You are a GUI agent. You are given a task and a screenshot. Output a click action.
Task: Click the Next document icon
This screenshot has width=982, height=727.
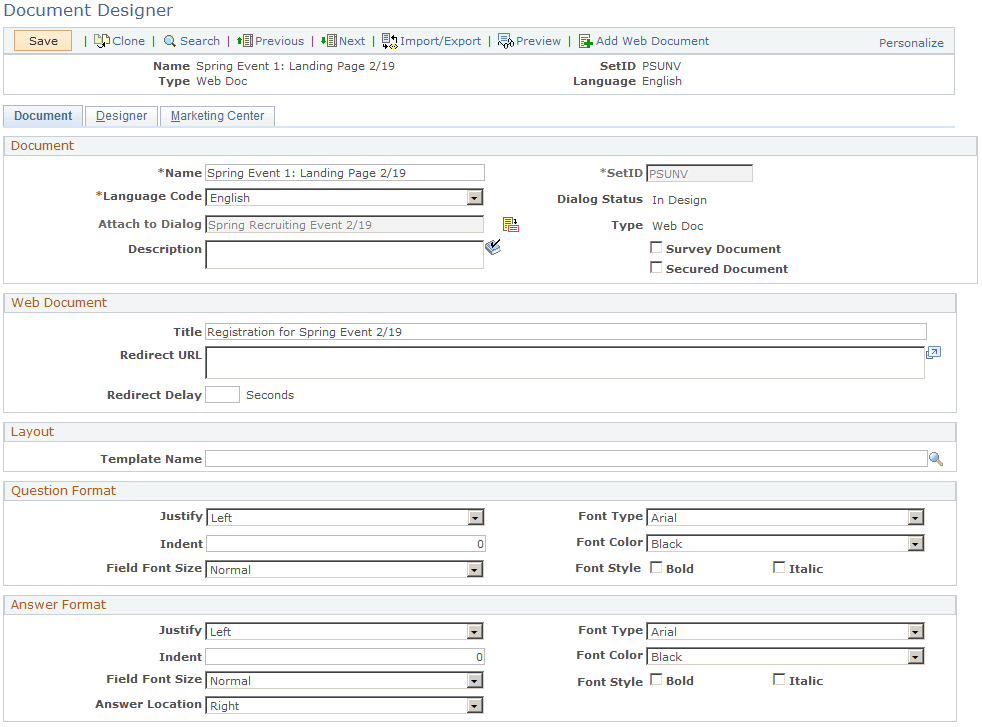pos(329,41)
